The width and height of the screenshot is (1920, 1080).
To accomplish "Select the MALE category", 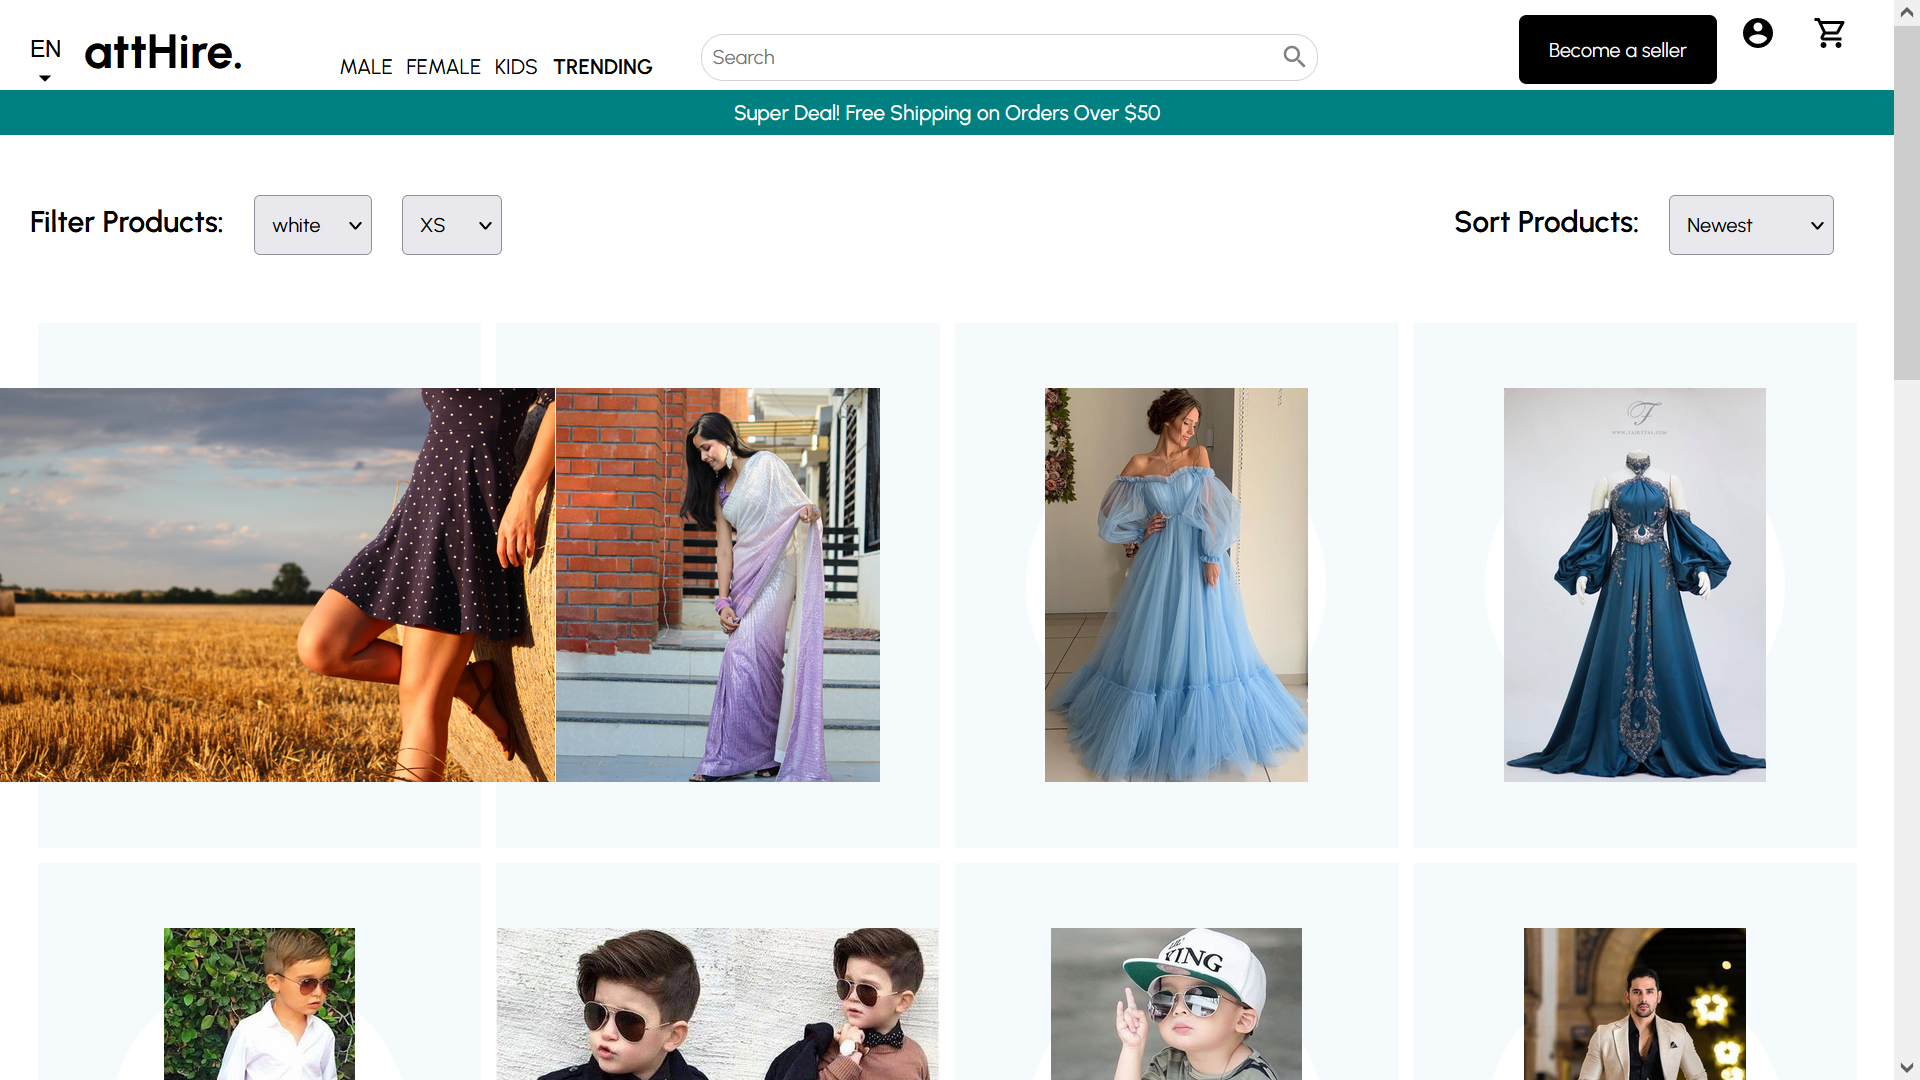I will click(x=366, y=67).
